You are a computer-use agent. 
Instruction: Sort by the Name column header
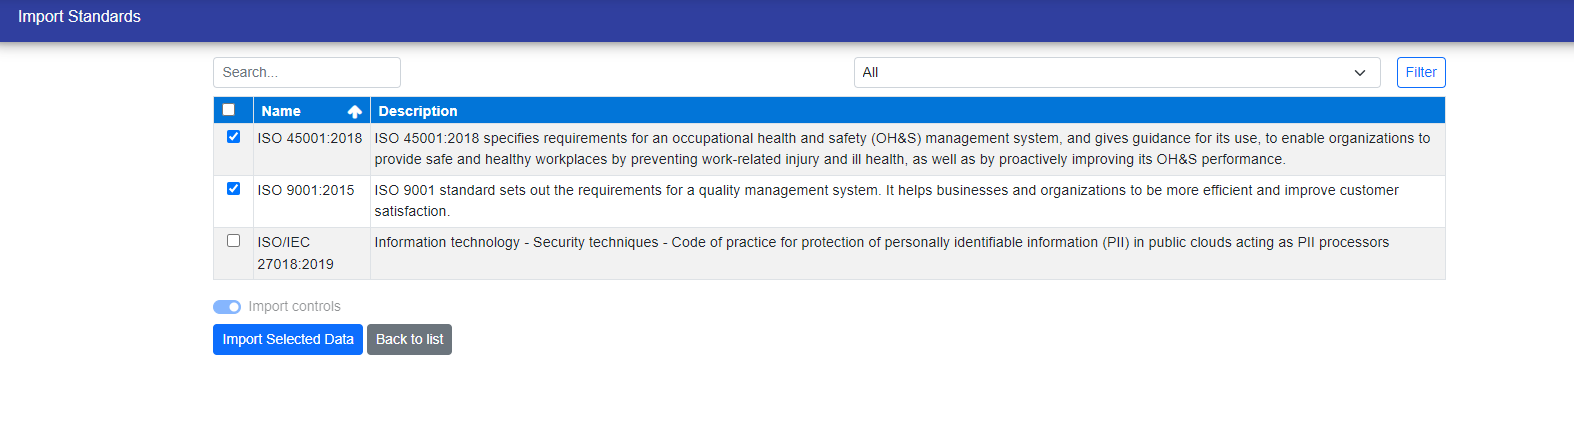pos(282,111)
